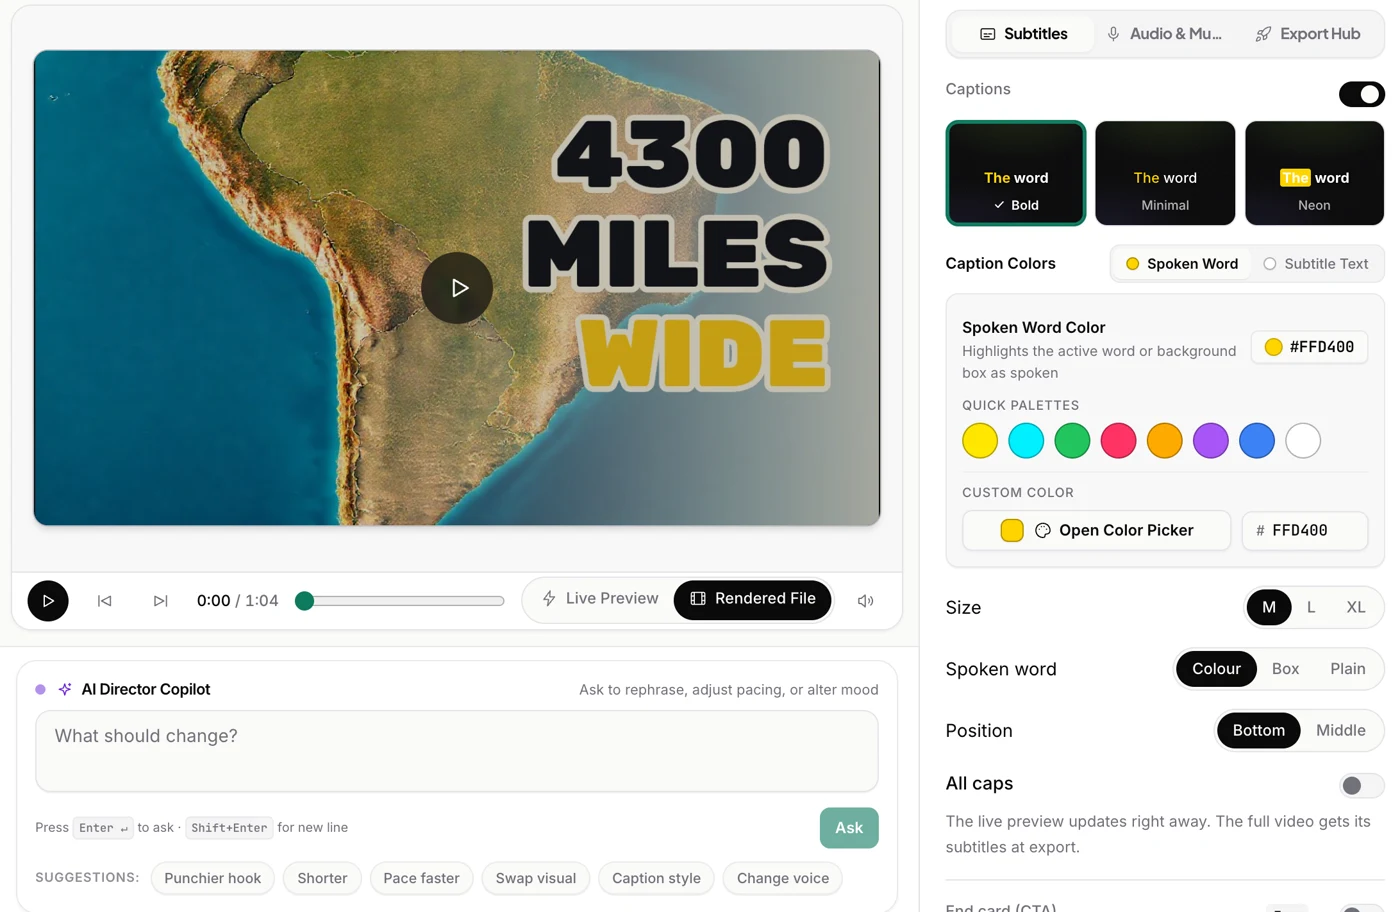Start playback with the black round play button
1400x912 pixels.
click(x=48, y=601)
